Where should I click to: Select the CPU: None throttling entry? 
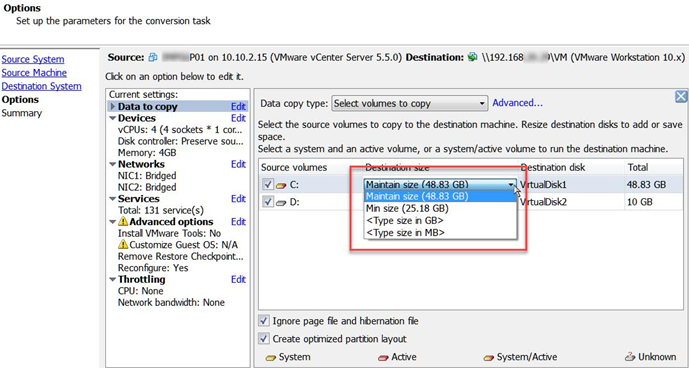pos(141,291)
